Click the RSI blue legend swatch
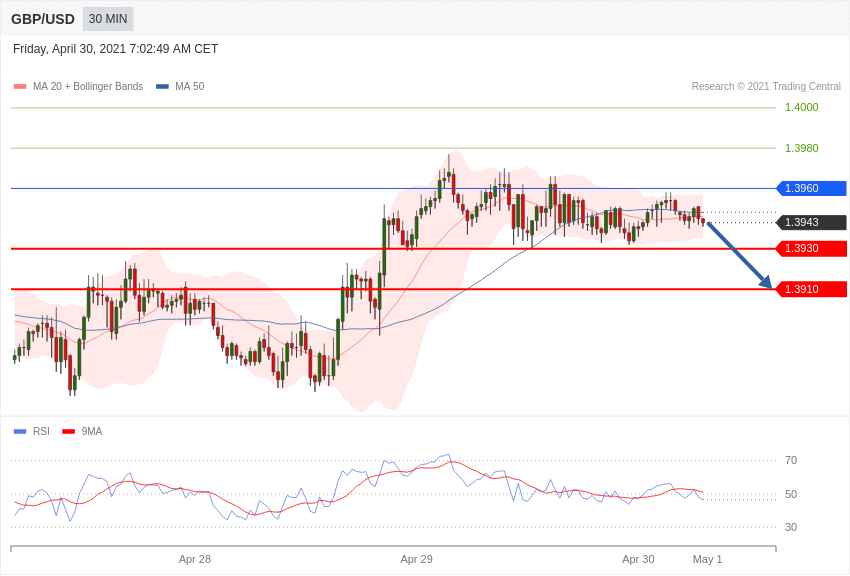 pos(20,431)
